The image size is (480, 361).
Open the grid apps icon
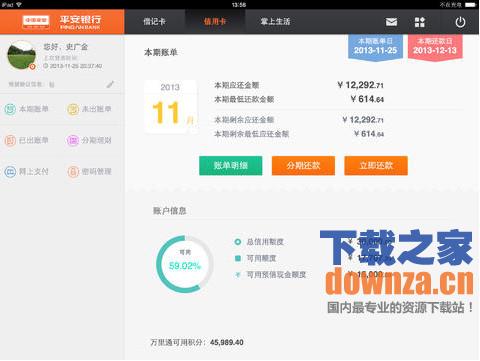[x=420, y=22]
